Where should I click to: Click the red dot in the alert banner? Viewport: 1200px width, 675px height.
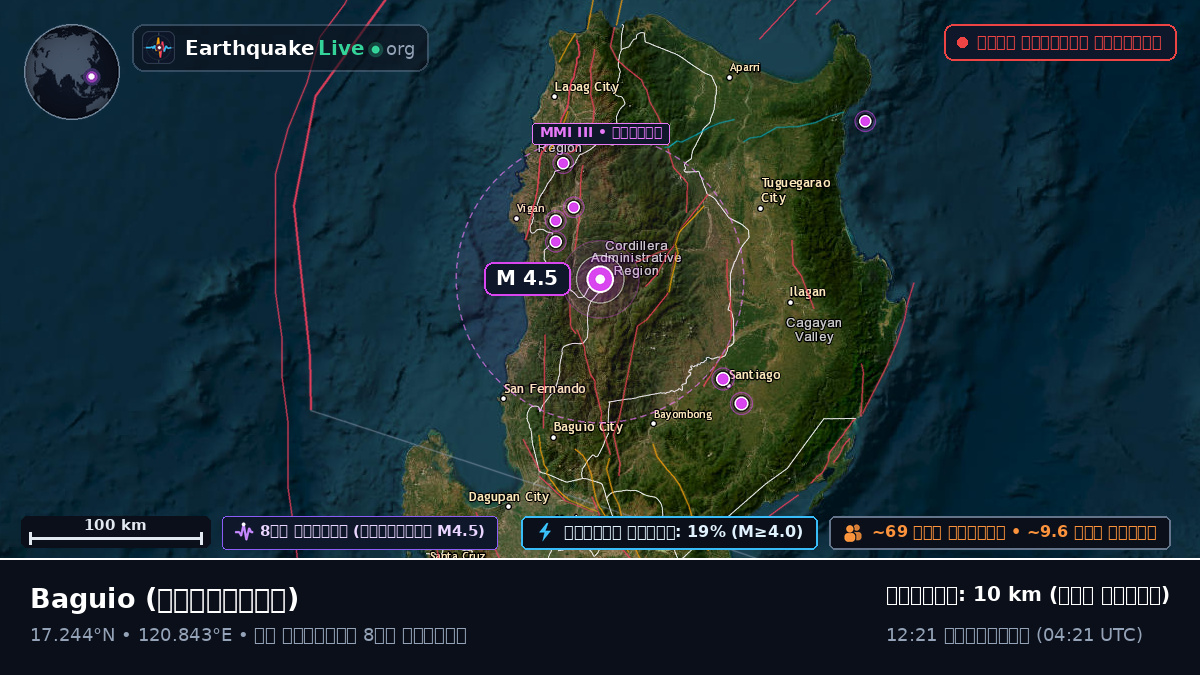click(x=962, y=42)
